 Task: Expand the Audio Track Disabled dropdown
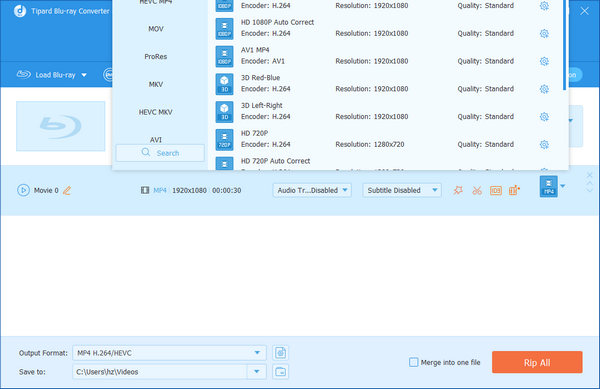(x=312, y=190)
